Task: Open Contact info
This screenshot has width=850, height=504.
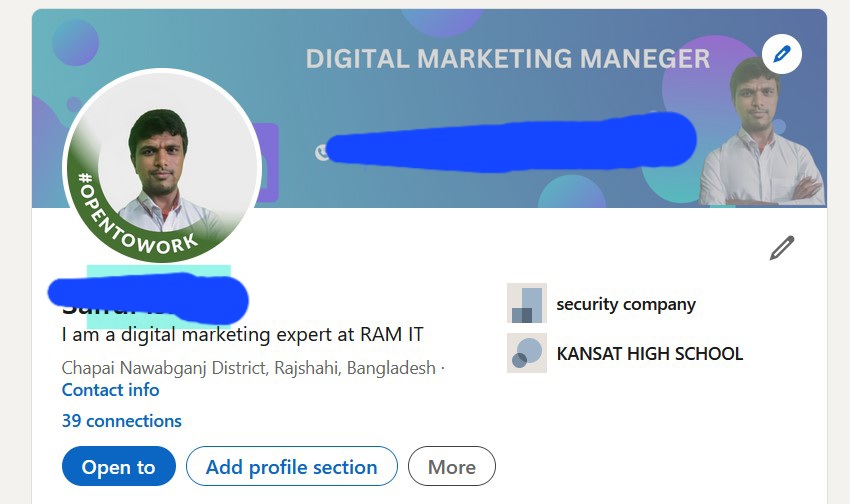Action: (111, 390)
